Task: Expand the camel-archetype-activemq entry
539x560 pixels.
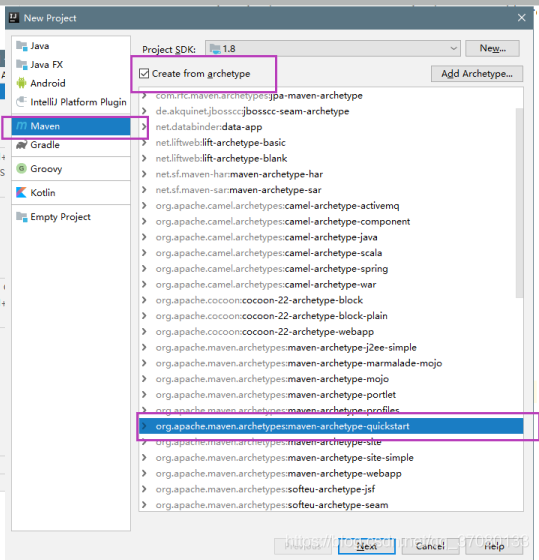Action: (144, 205)
